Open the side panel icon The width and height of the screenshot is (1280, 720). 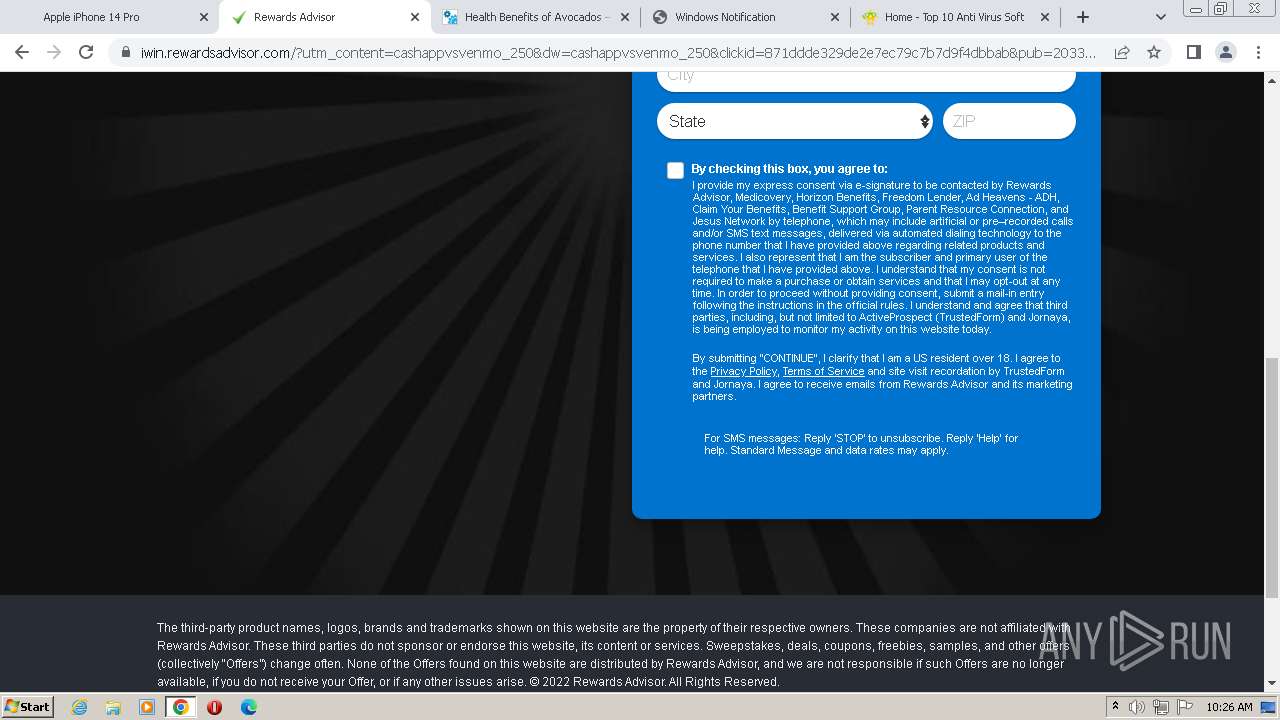pos(1193,52)
